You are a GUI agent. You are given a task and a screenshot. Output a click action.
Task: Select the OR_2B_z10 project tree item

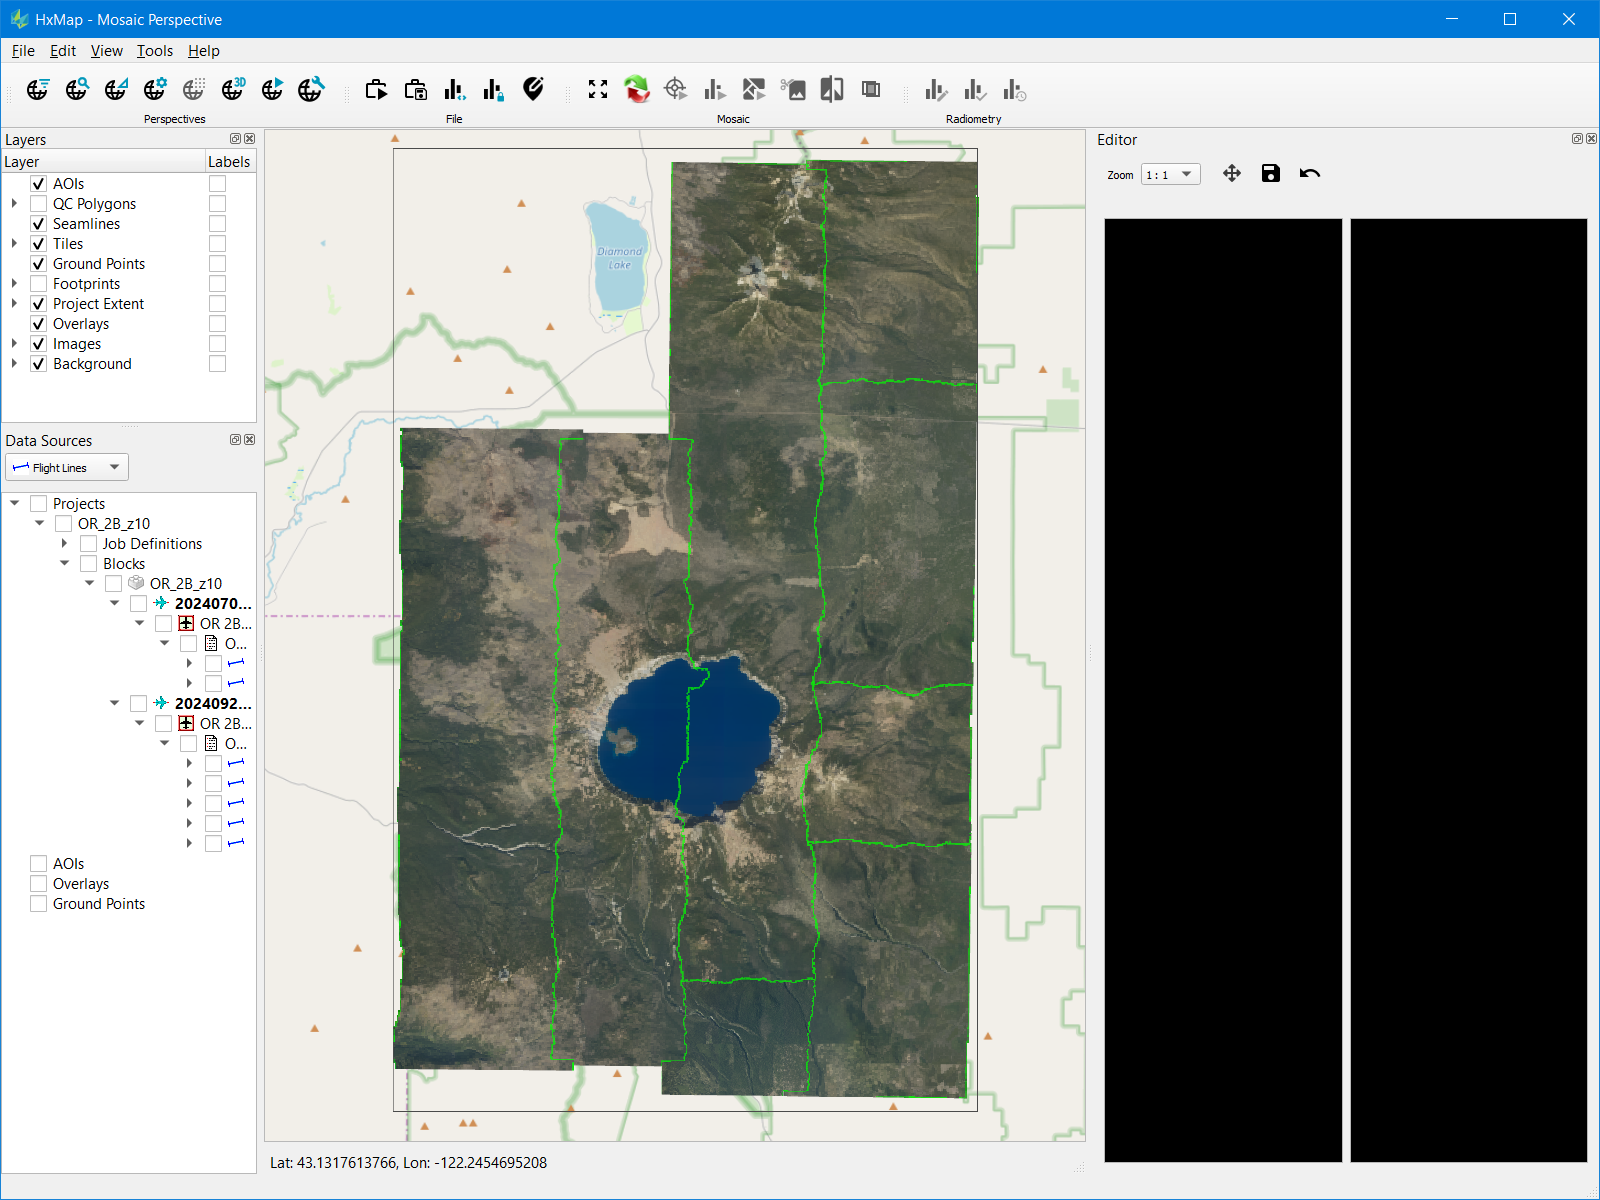[114, 524]
